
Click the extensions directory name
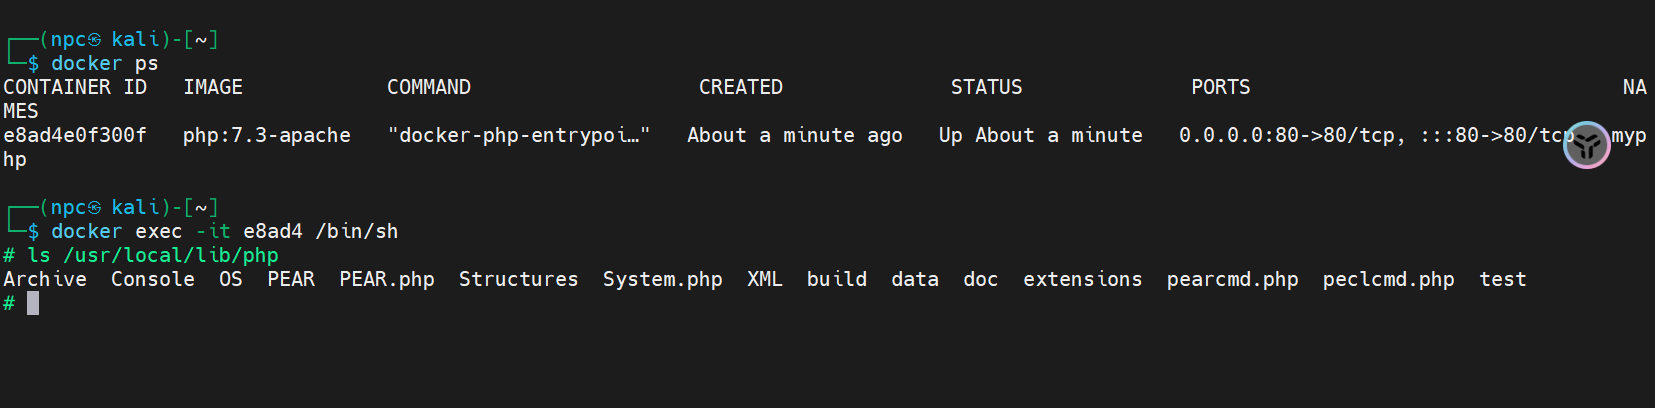click(x=1082, y=279)
